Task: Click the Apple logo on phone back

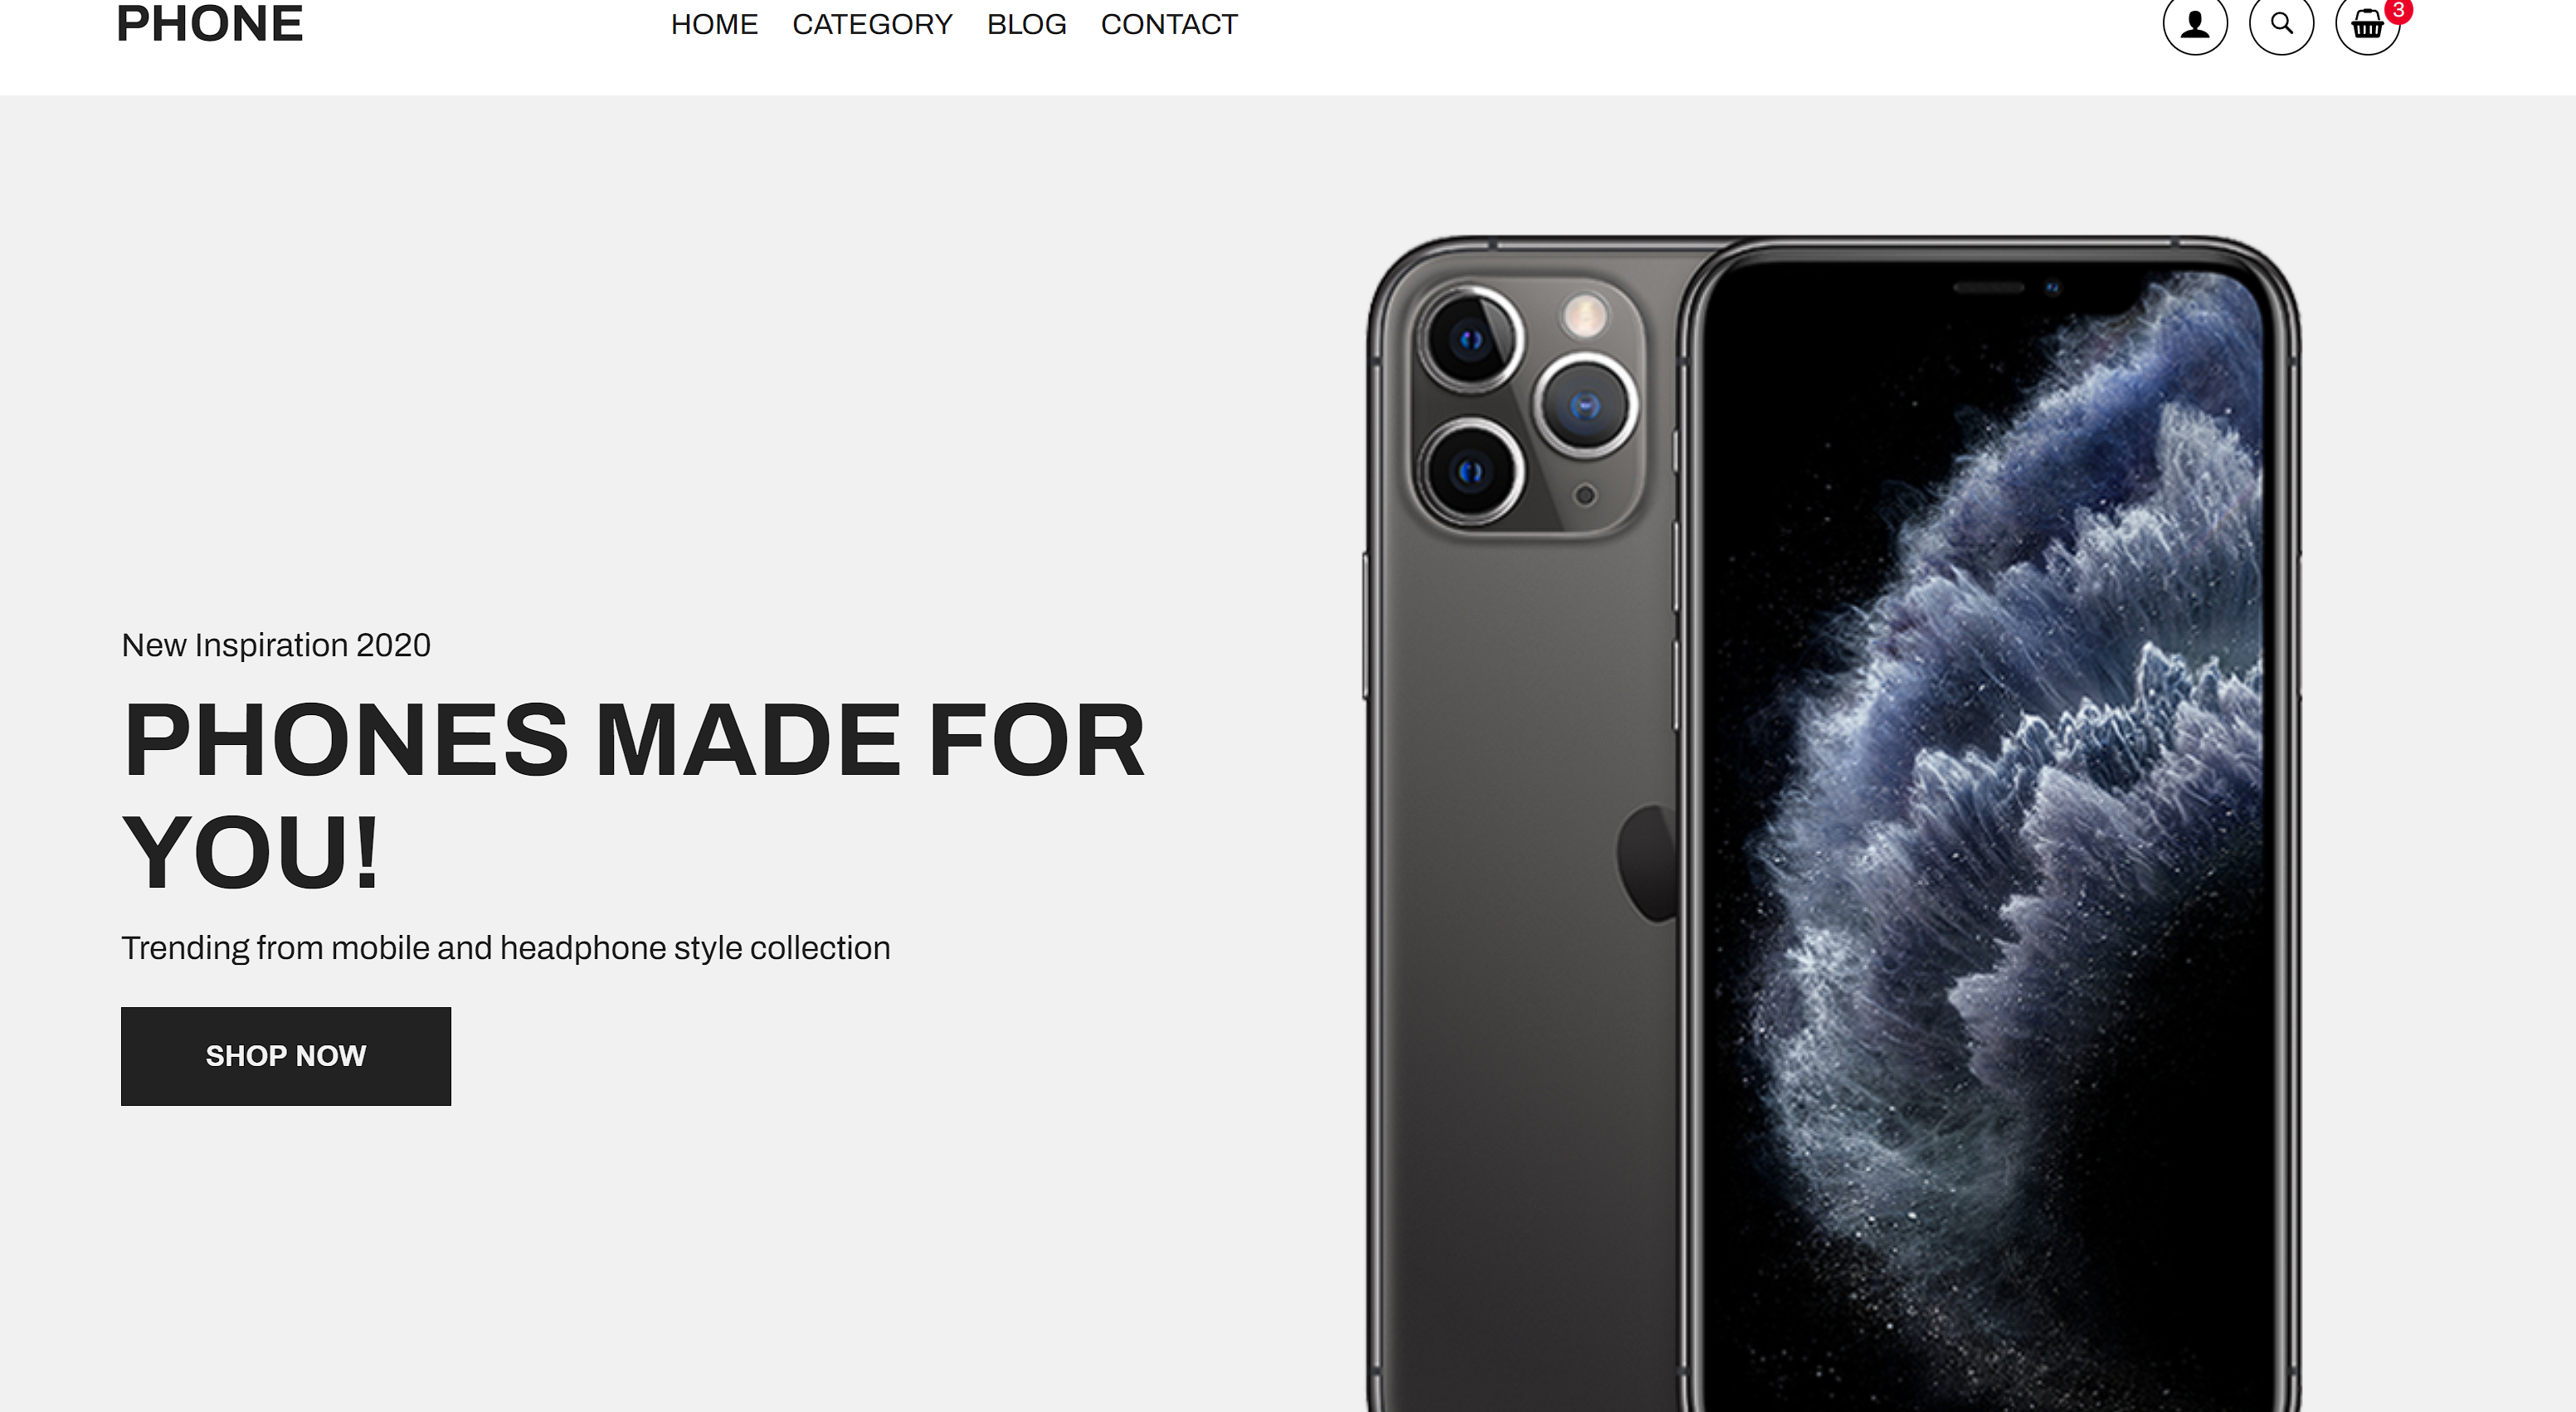Action: click(1646, 863)
